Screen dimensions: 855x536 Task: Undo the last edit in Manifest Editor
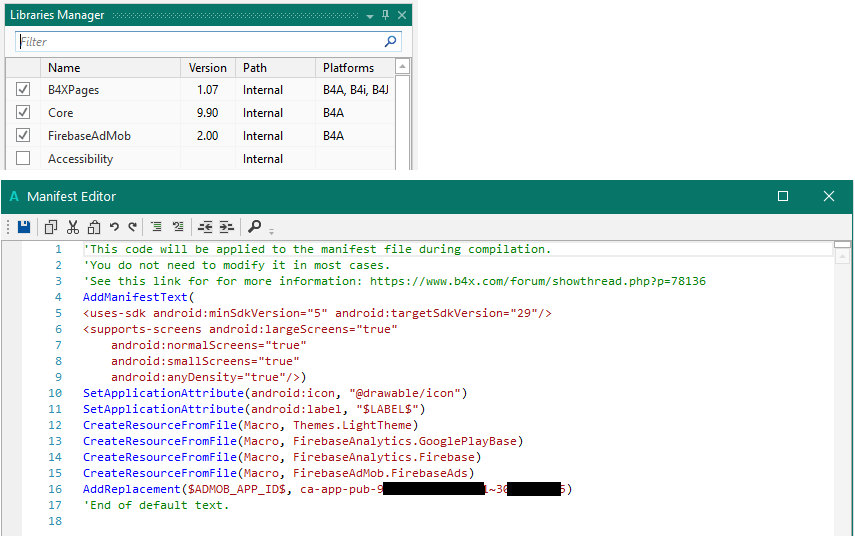click(x=114, y=227)
